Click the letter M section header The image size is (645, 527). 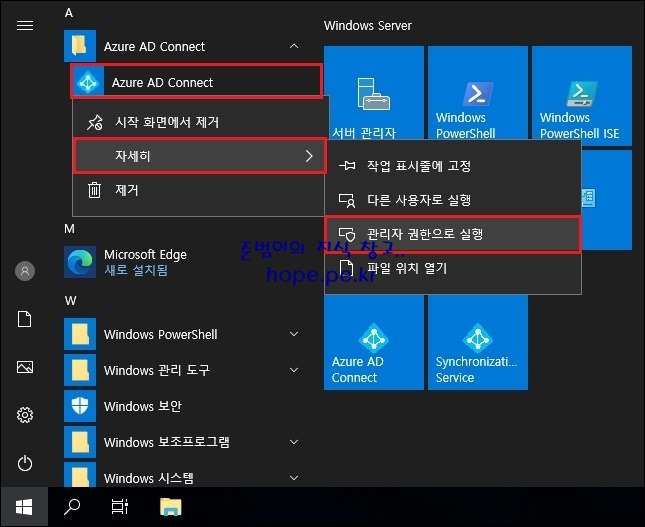pyautogui.click(x=70, y=229)
